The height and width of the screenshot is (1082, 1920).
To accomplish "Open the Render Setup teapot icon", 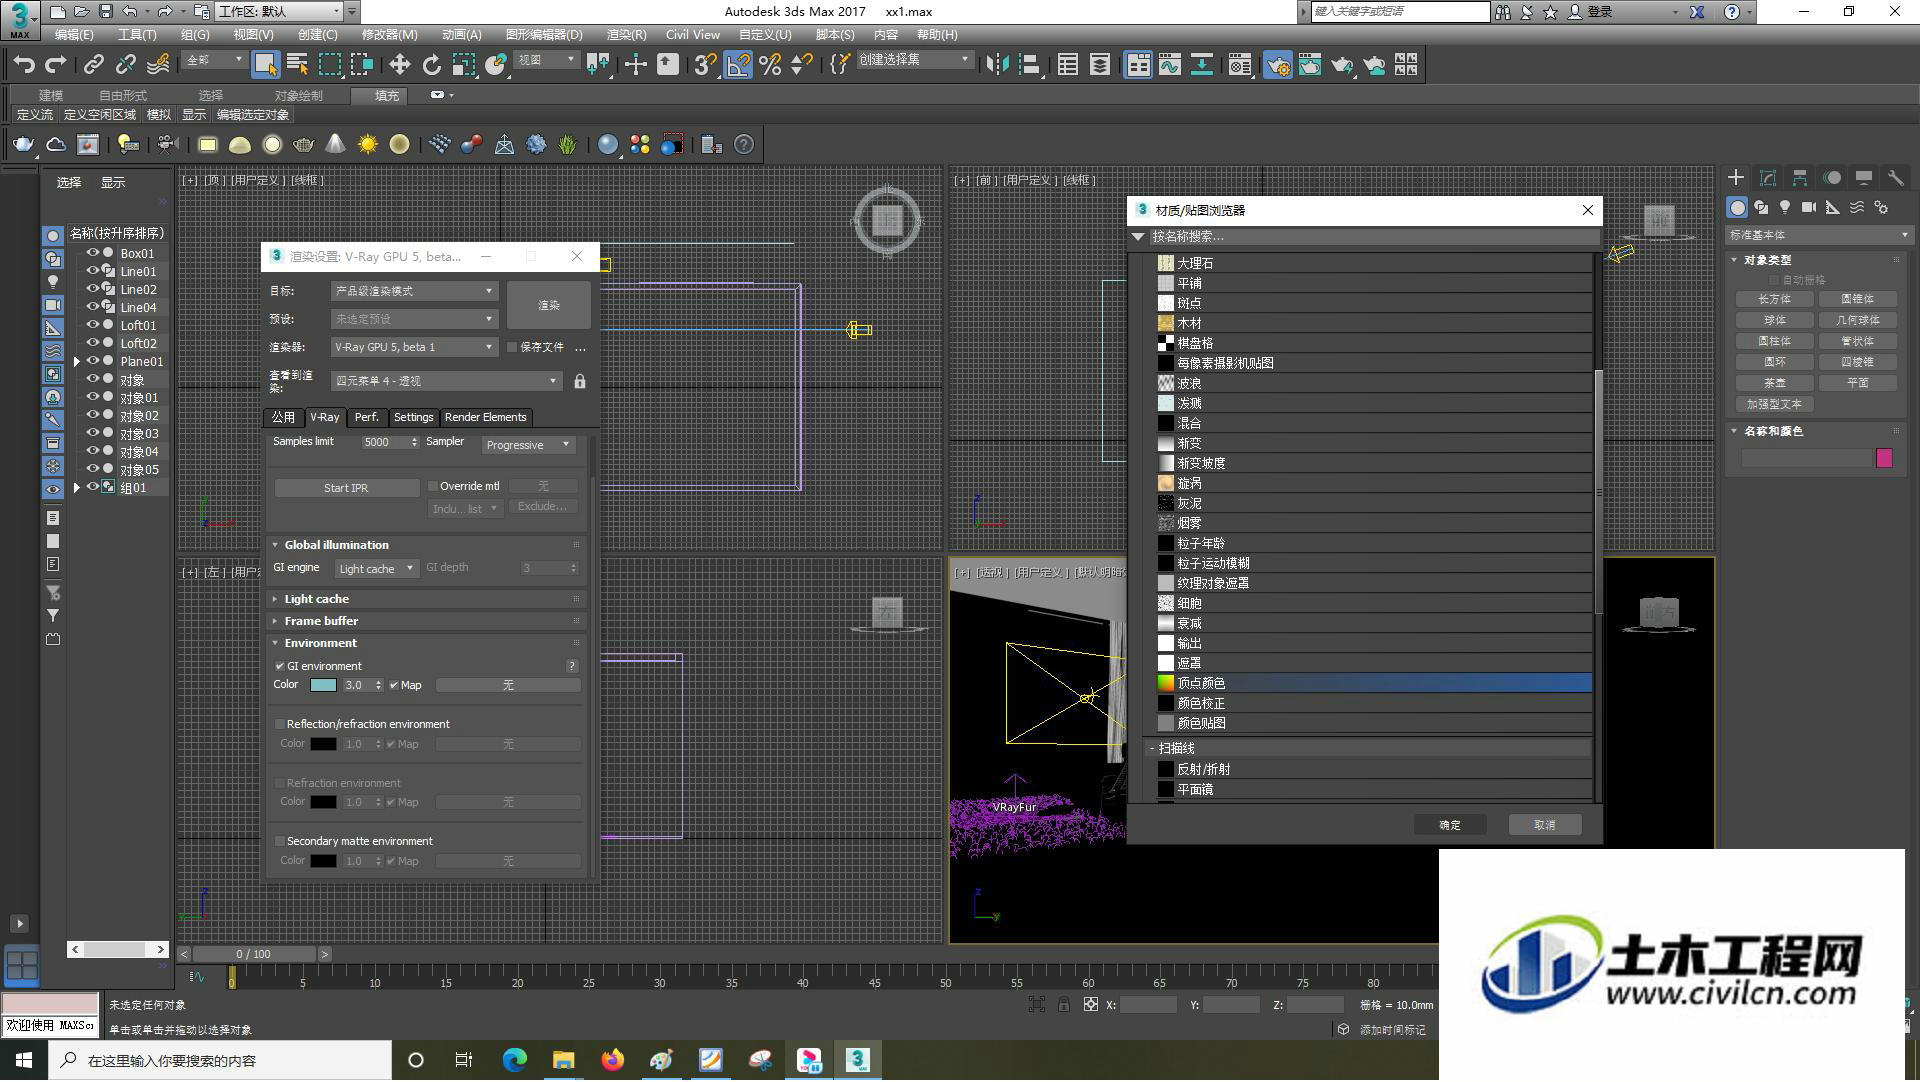I will click(x=1278, y=65).
